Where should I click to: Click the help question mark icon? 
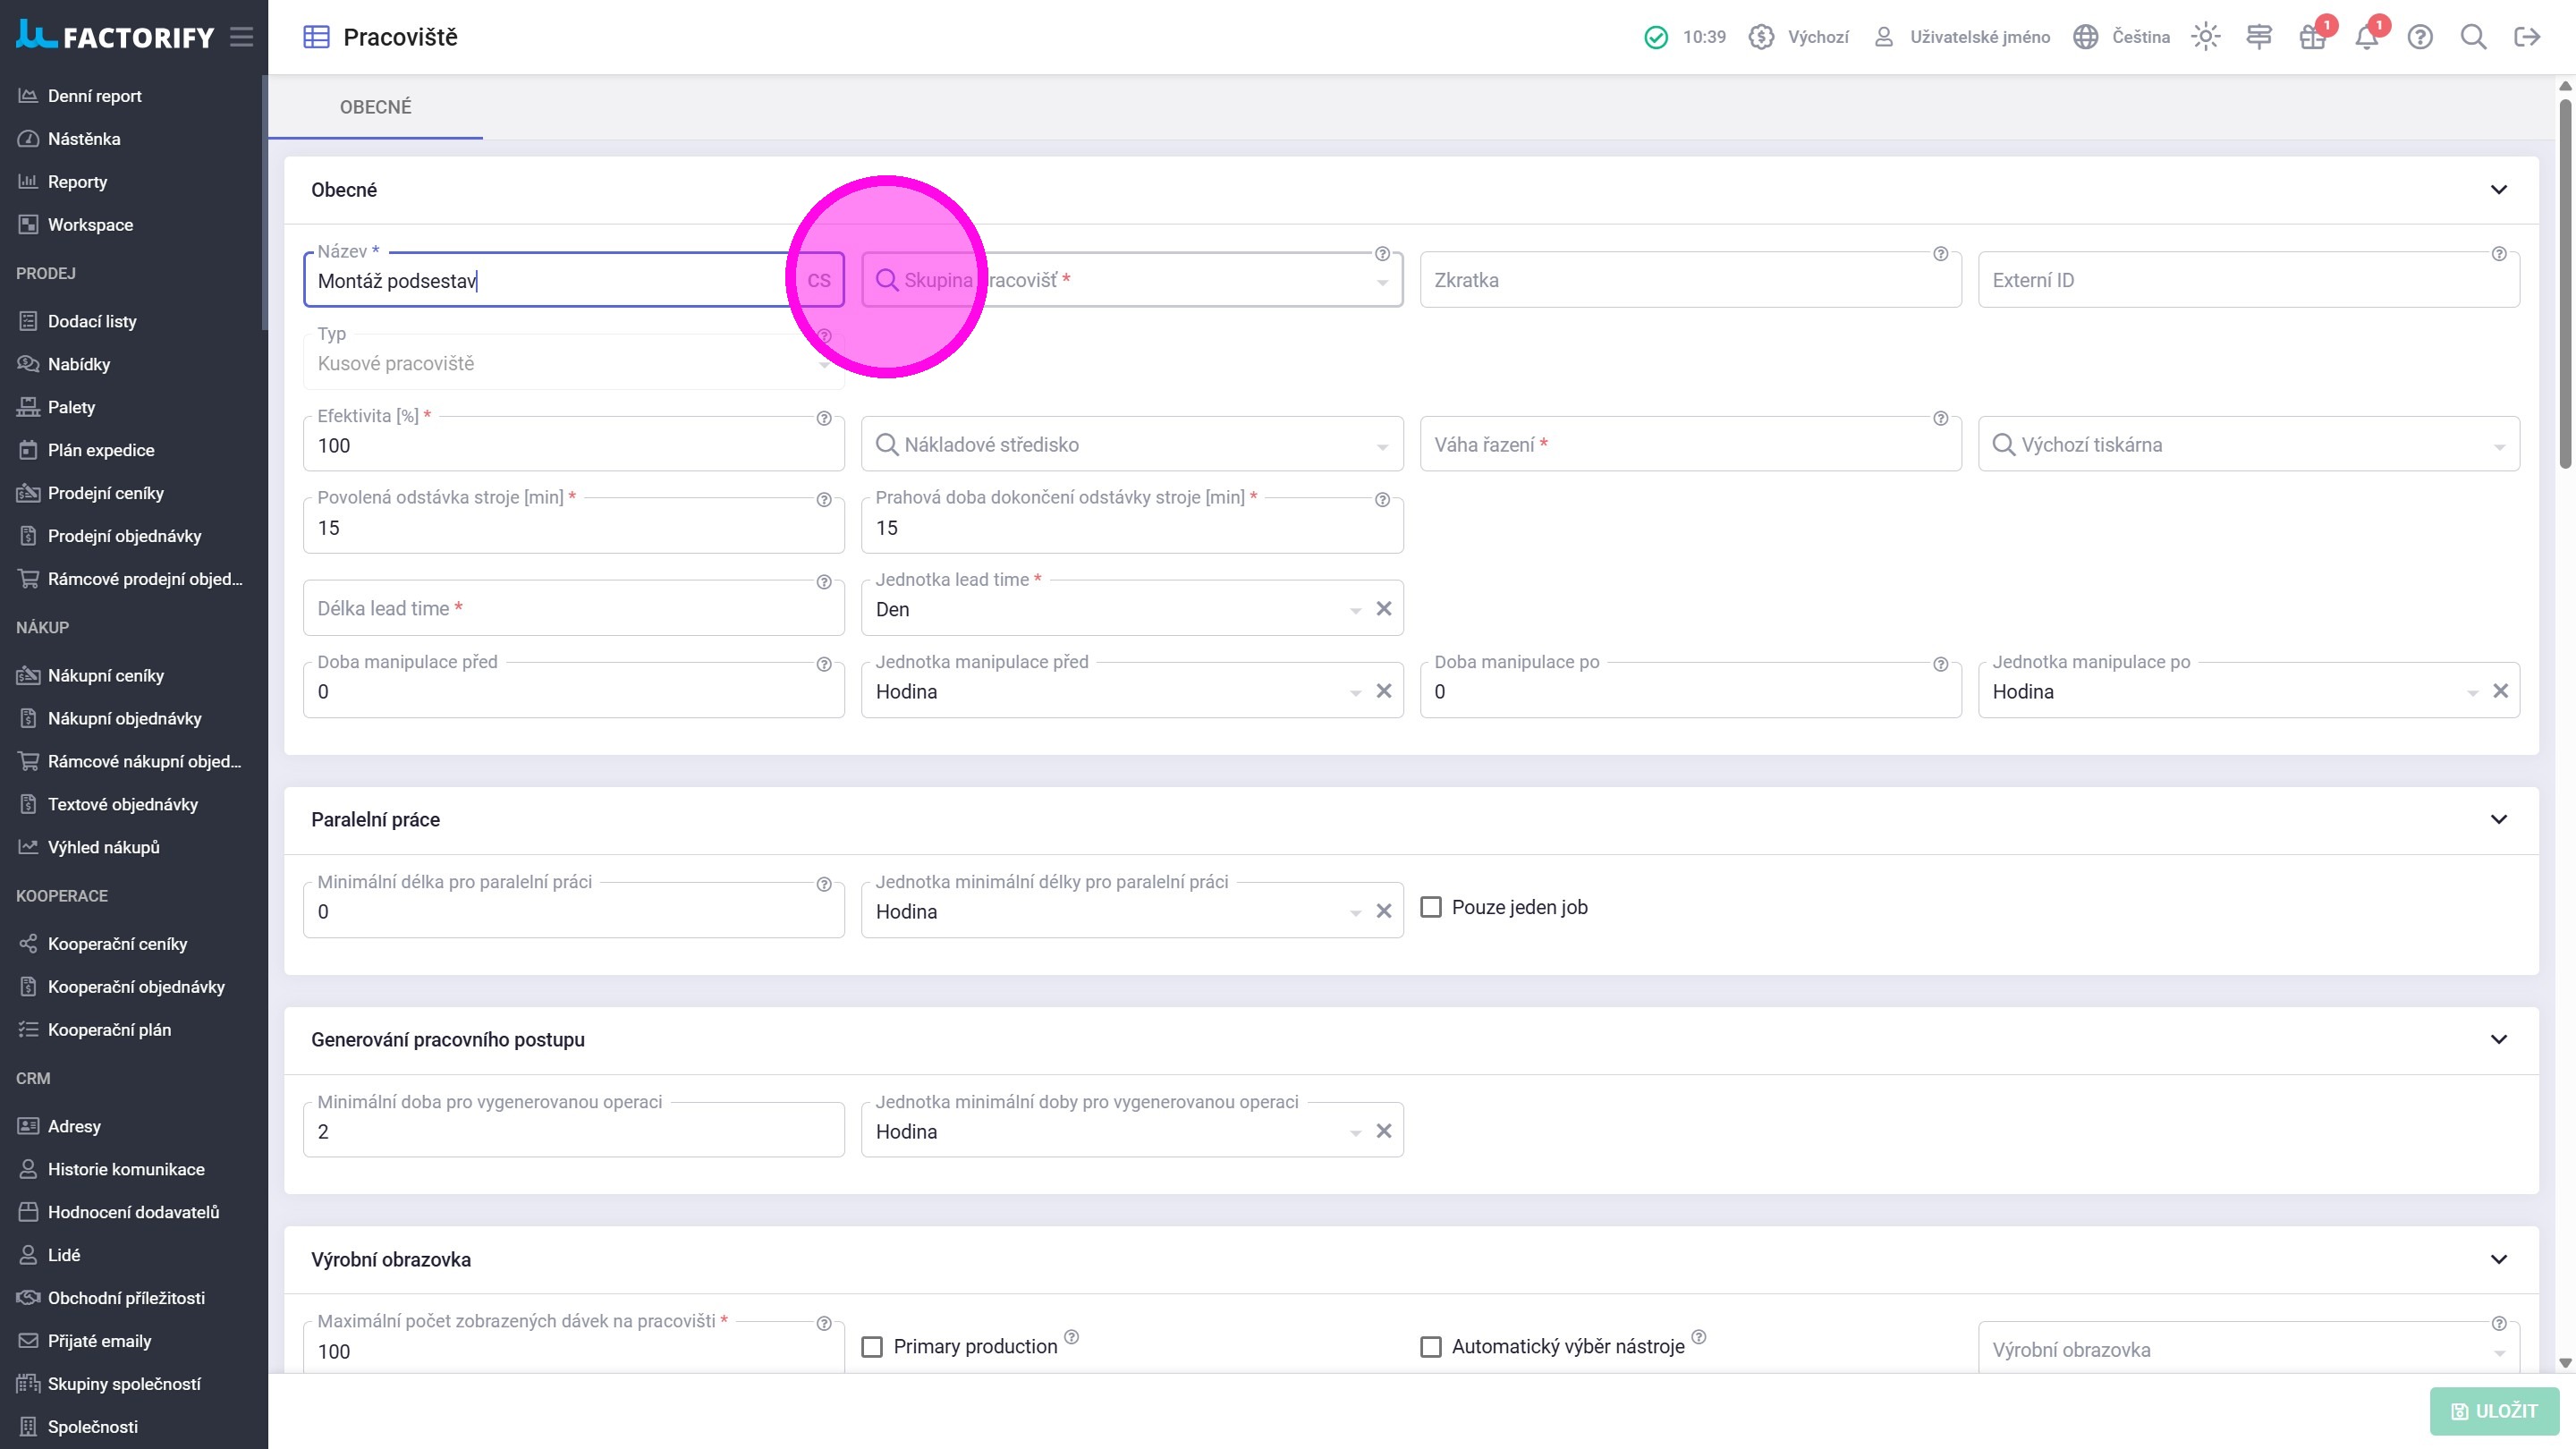click(x=2419, y=37)
